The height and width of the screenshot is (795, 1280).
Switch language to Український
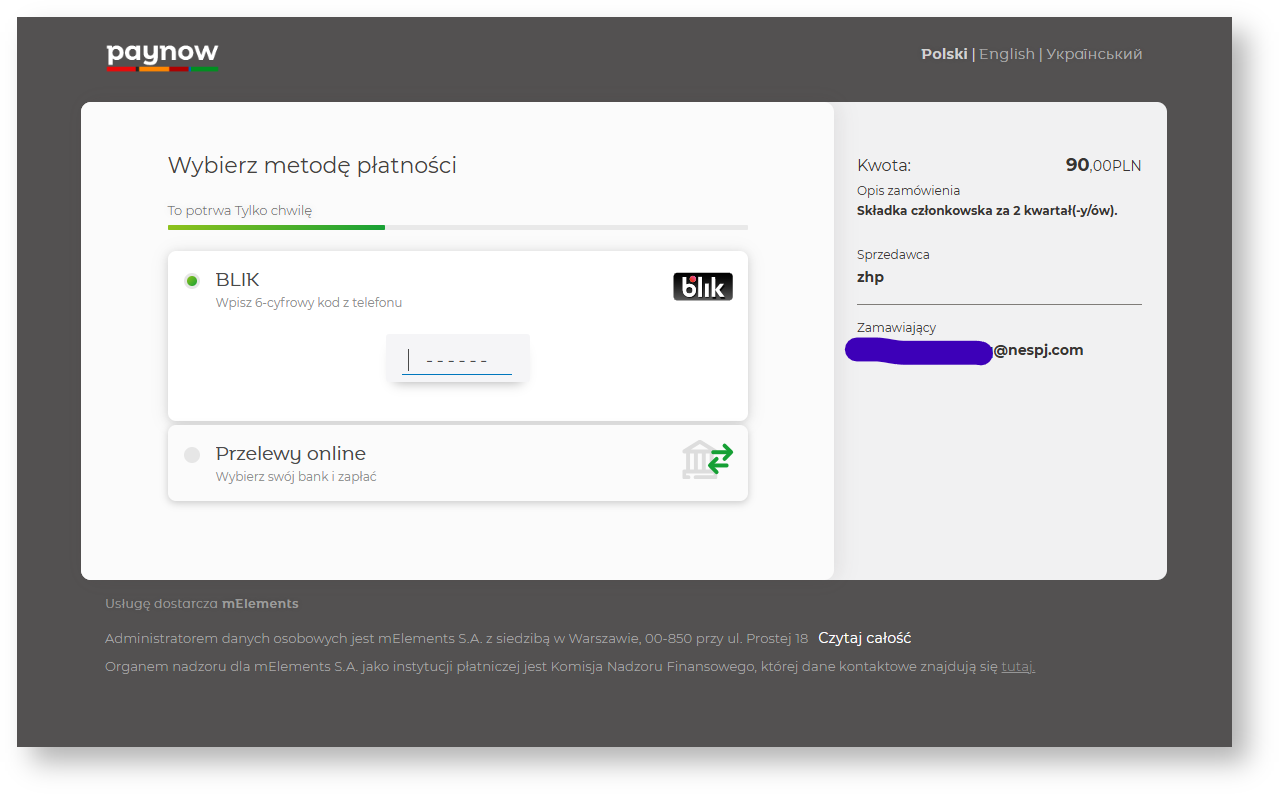pyautogui.click(x=1093, y=54)
